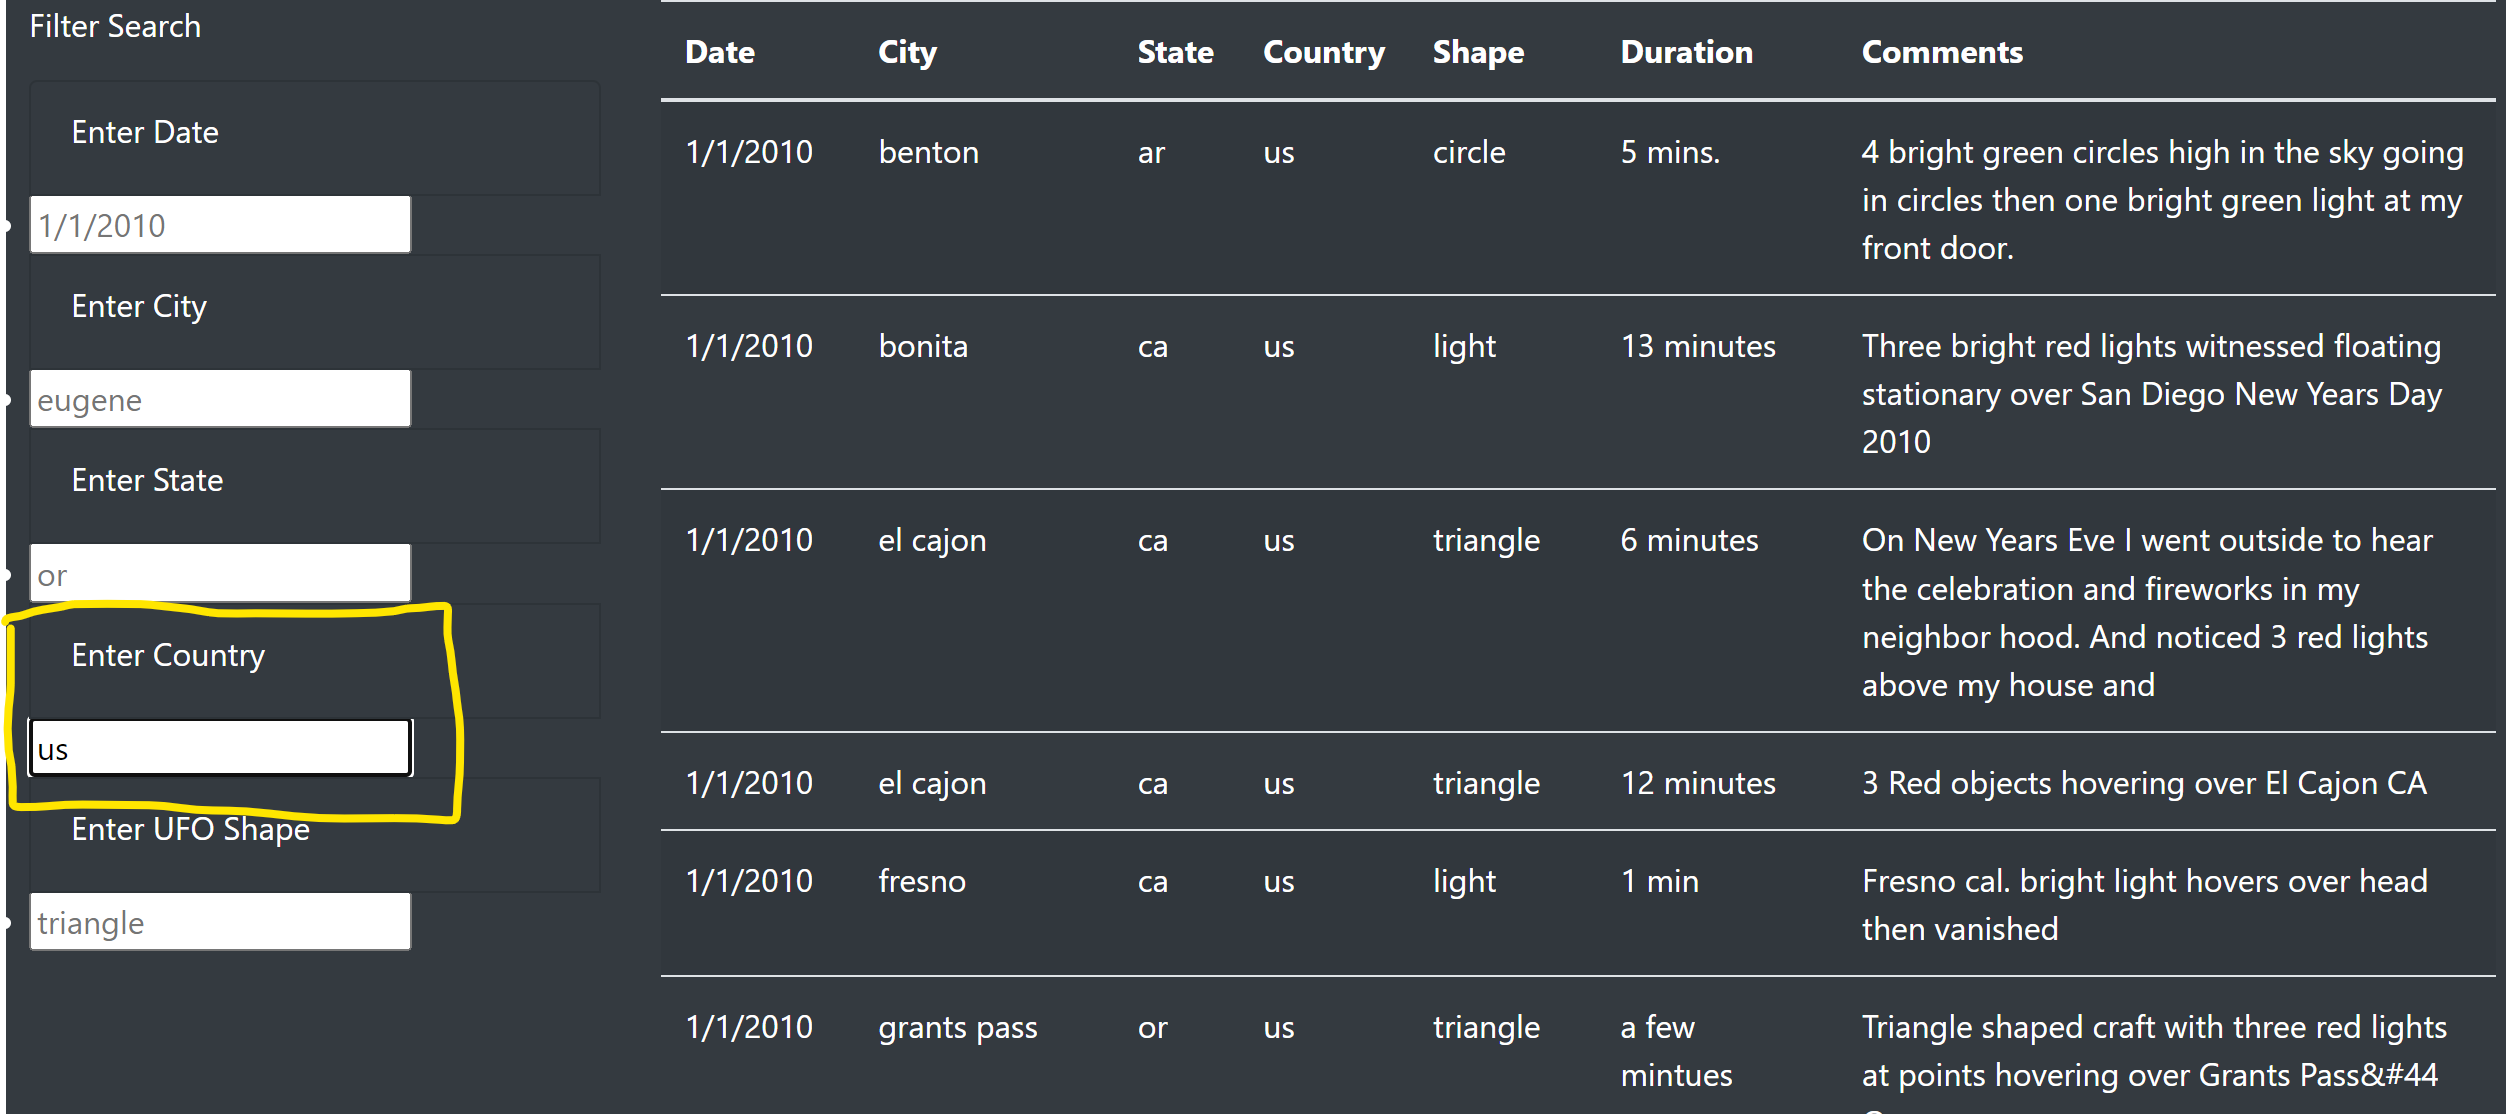Choose the Country column header
Screen dimensions: 2506x1114
coord(1324,52)
